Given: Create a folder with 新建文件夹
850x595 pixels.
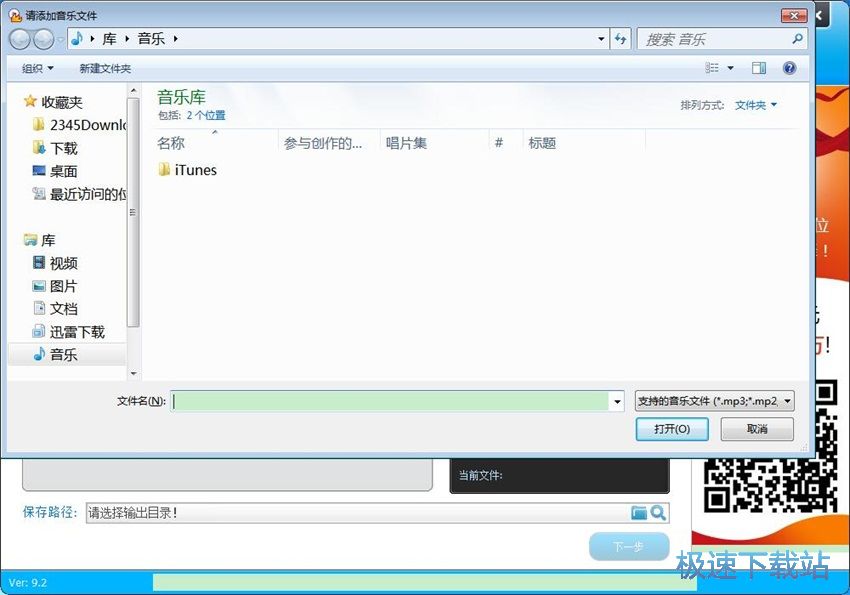Looking at the screenshot, I should [x=105, y=68].
